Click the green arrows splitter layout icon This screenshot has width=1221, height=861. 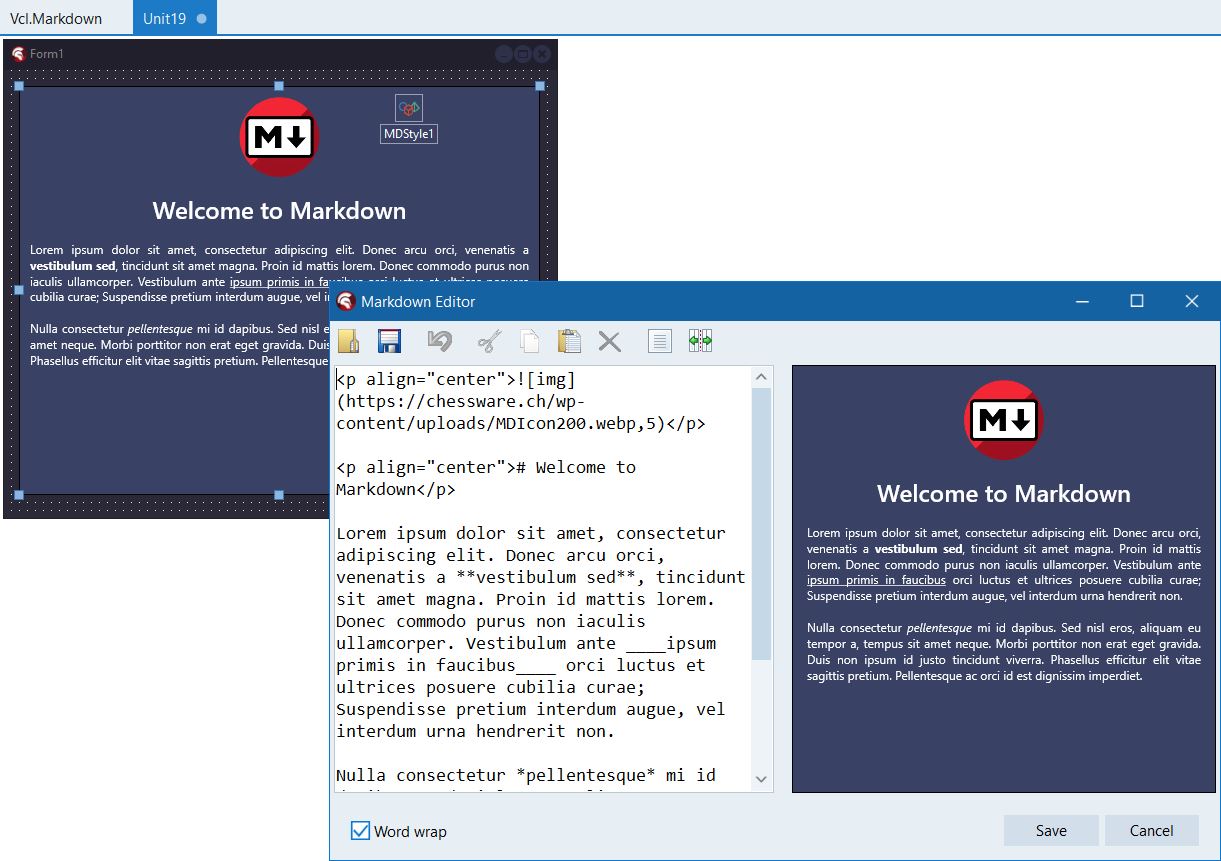700,341
